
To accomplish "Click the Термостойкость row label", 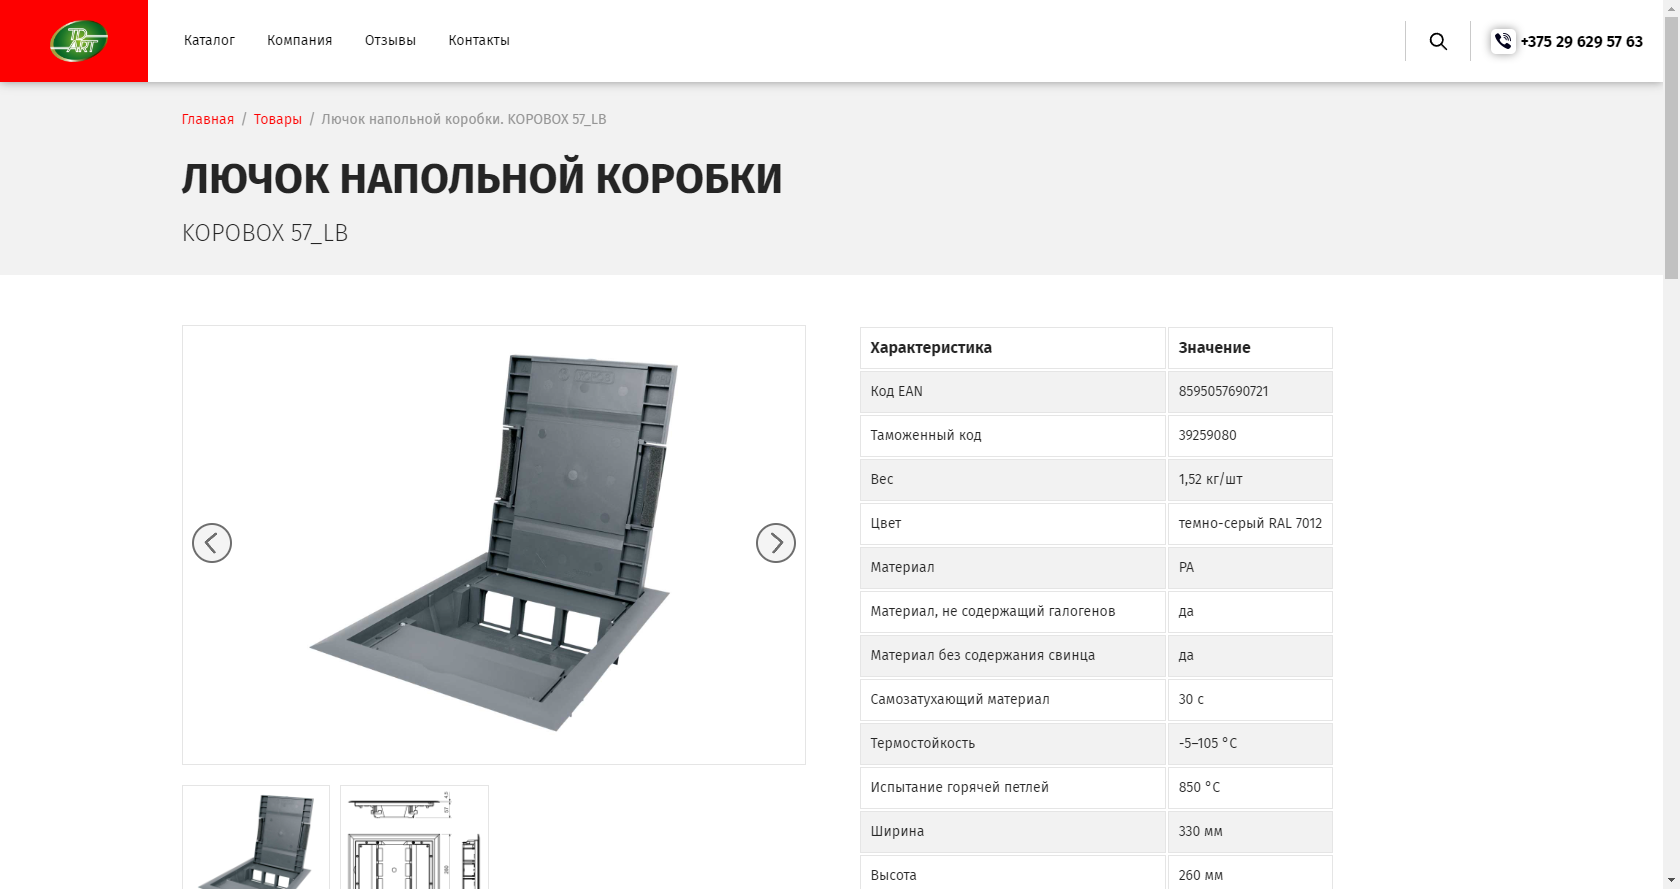I will coord(923,743).
